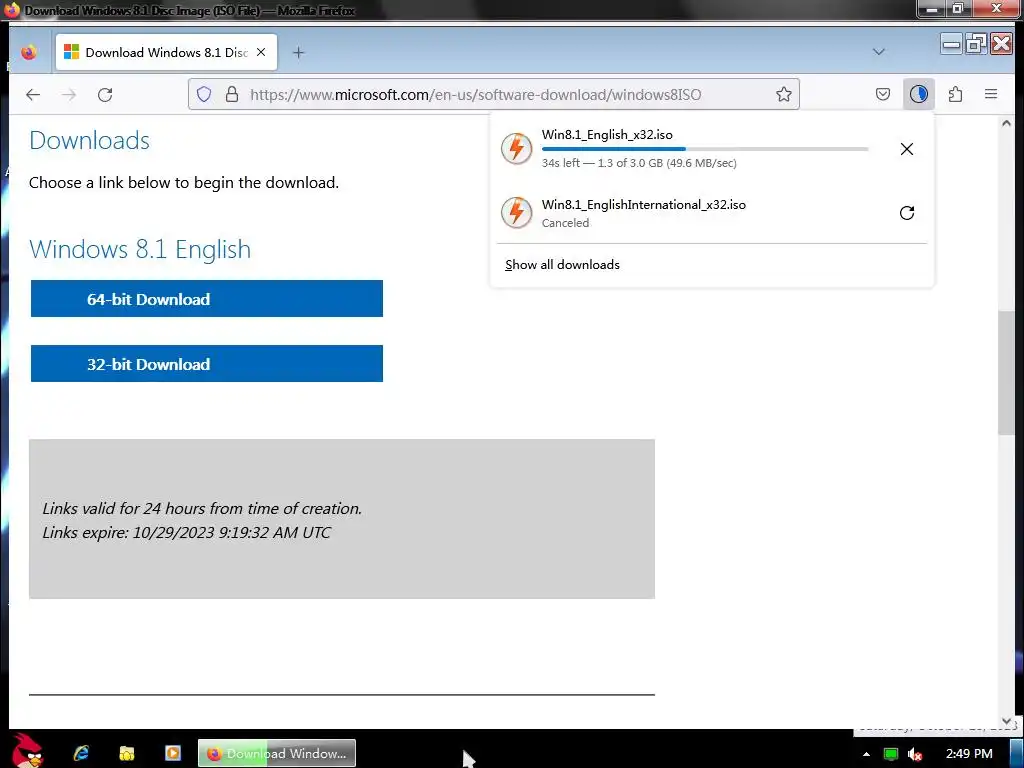Open the tracking protection shield icon
The width and height of the screenshot is (1024, 768).
pyautogui.click(x=204, y=95)
